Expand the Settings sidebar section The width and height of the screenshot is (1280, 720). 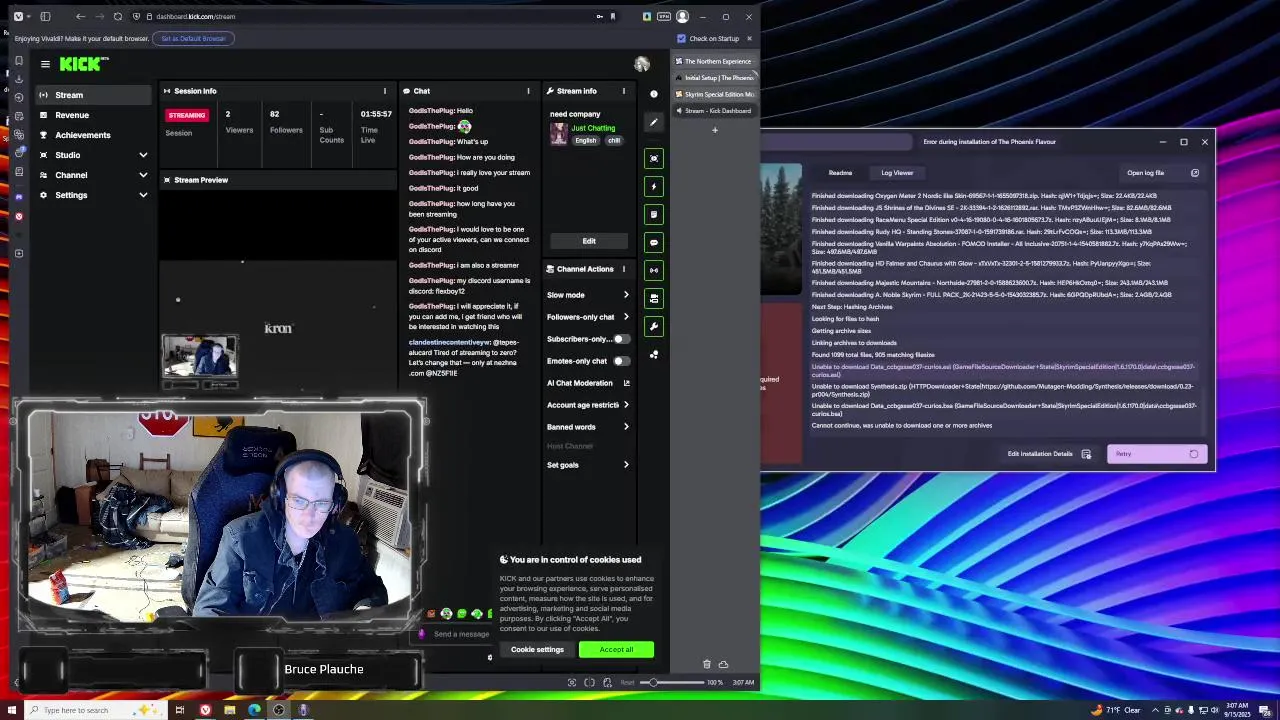tap(143, 195)
